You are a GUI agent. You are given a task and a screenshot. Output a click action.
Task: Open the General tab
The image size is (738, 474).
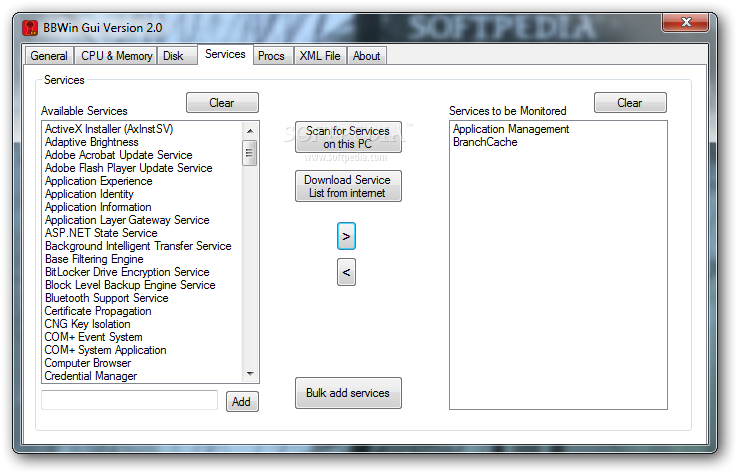point(48,56)
